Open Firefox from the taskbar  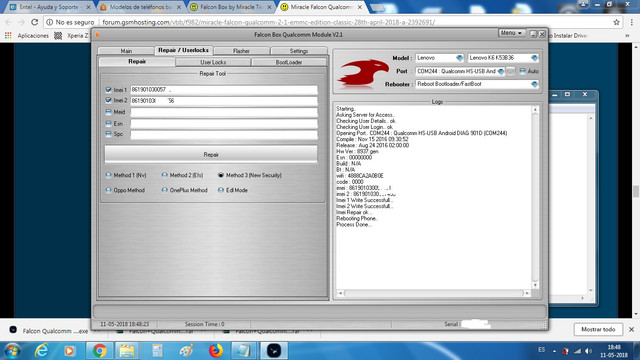(x=216, y=351)
